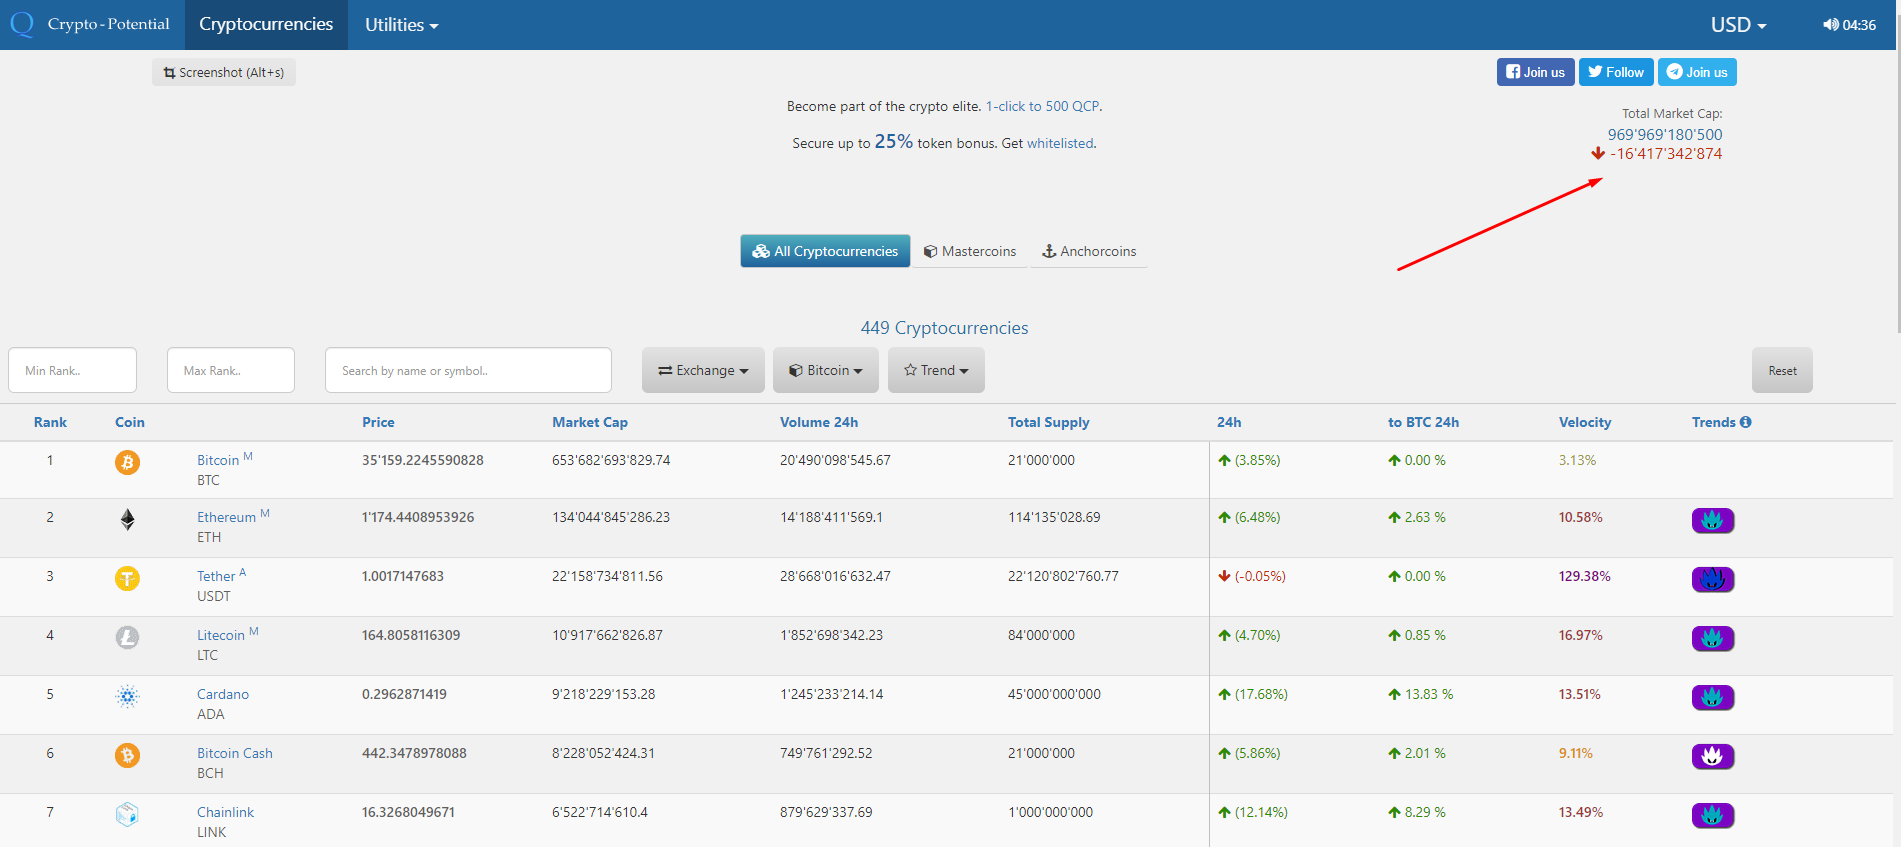This screenshot has height=847, width=1901.
Task: Open the Exchange filter dropdown
Action: pos(703,370)
